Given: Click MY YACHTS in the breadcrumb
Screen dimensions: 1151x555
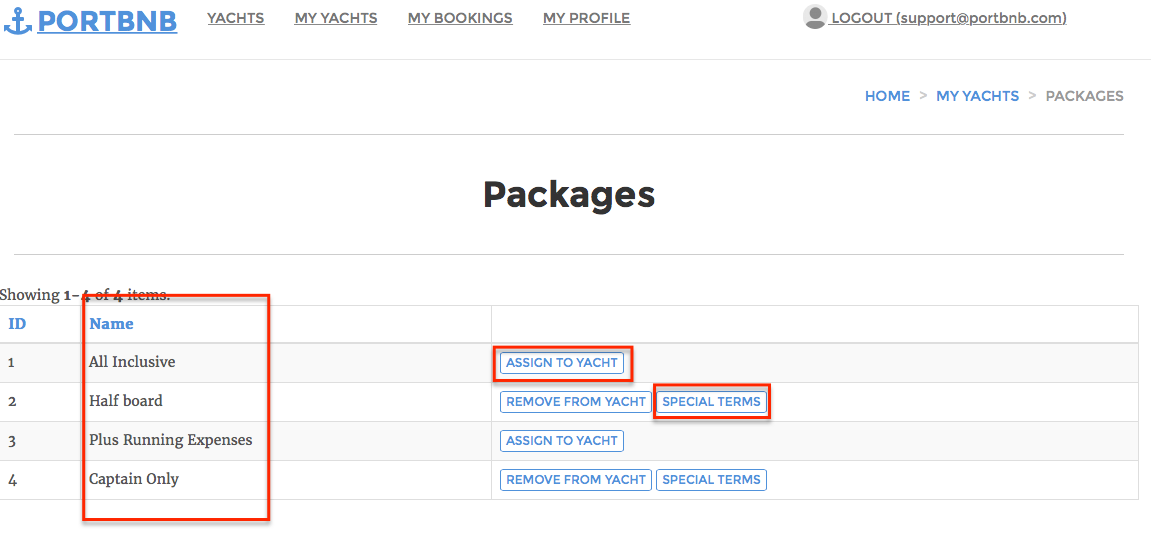Looking at the screenshot, I should coord(977,96).
